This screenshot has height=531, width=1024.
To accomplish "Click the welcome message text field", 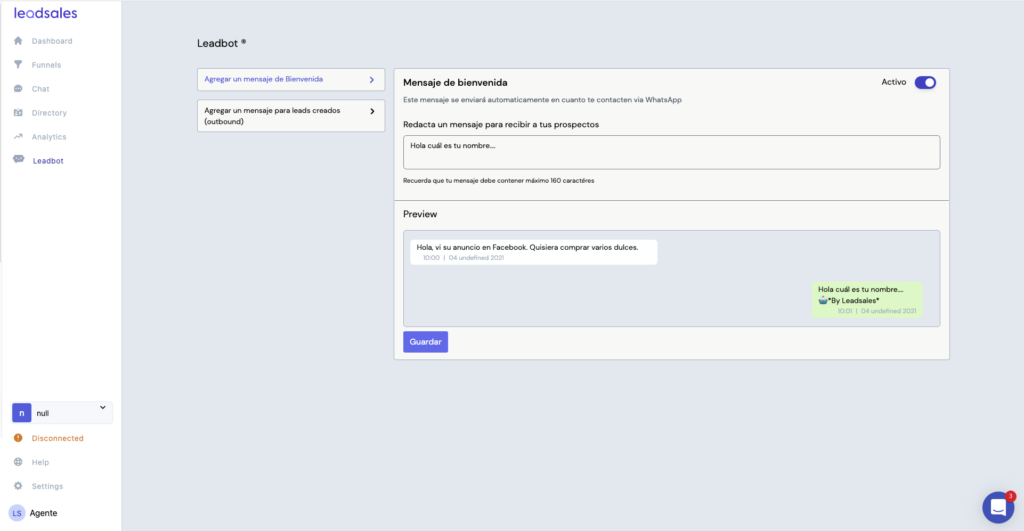I will point(671,152).
